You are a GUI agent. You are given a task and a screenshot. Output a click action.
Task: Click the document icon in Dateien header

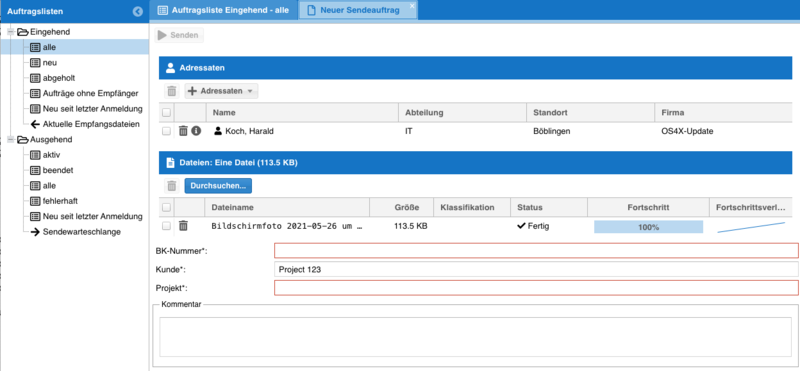(170, 163)
